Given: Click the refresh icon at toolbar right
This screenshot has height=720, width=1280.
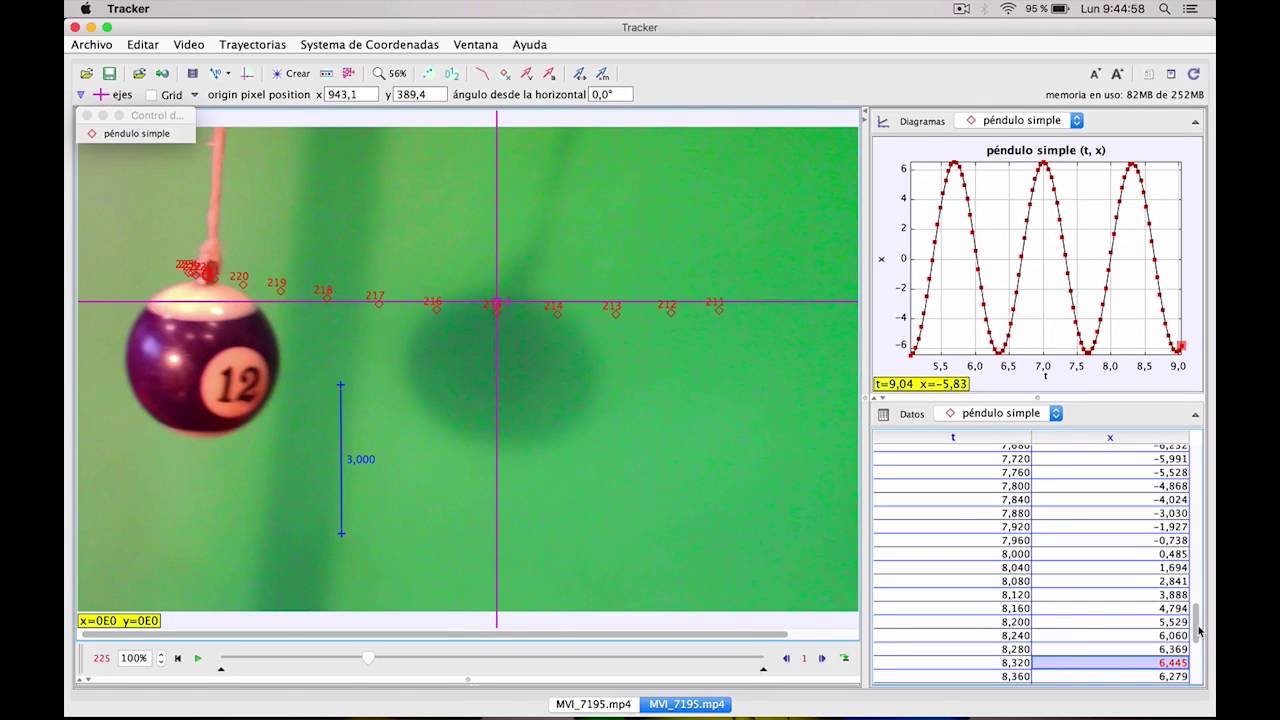Looking at the screenshot, I should [x=1193, y=73].
